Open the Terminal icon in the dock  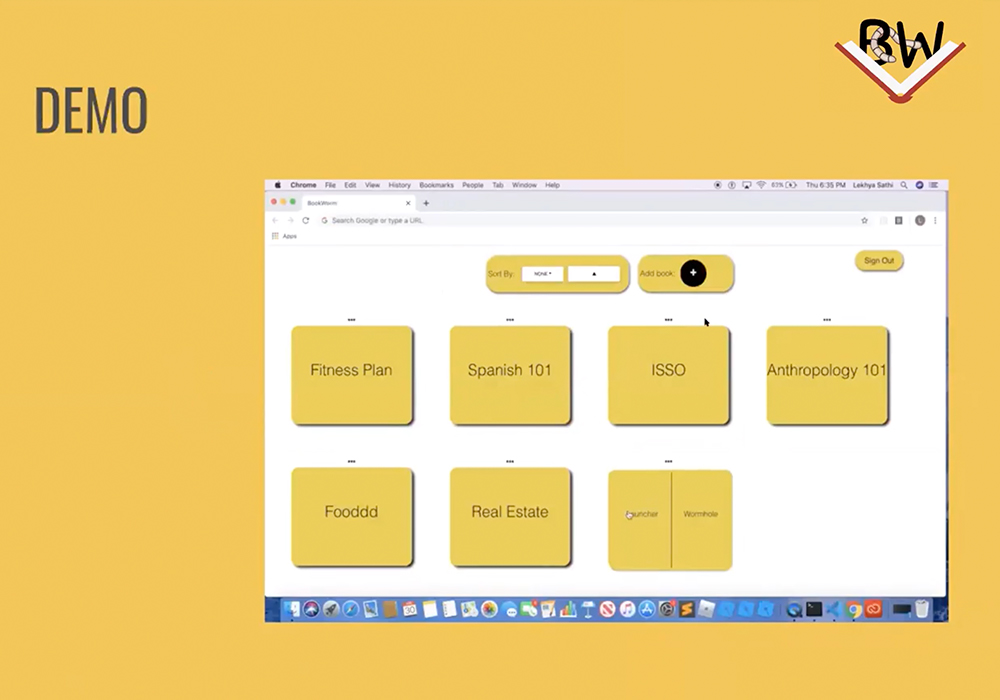tap(814, 609)
